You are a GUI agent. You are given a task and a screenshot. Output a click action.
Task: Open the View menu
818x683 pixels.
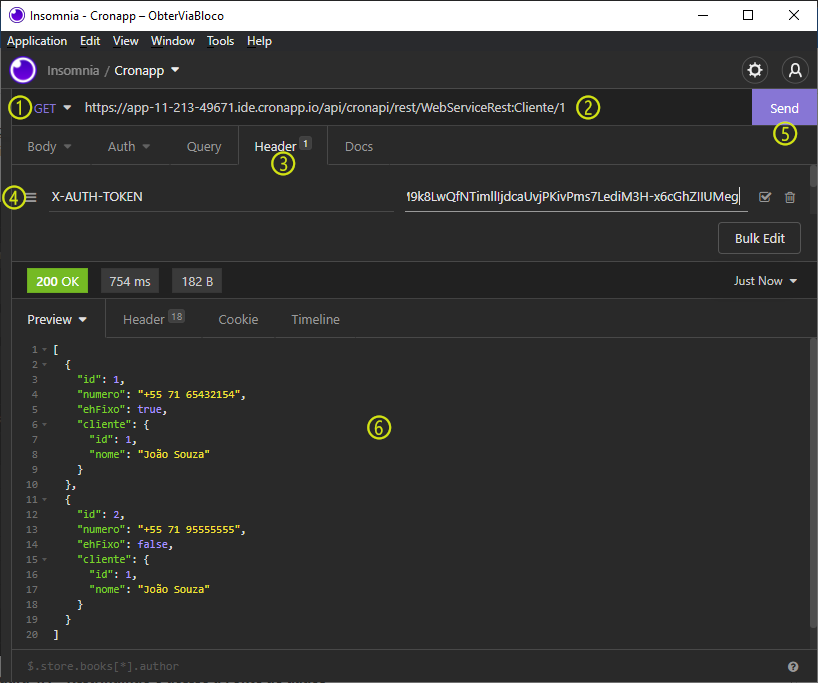[x=126, y=41]
